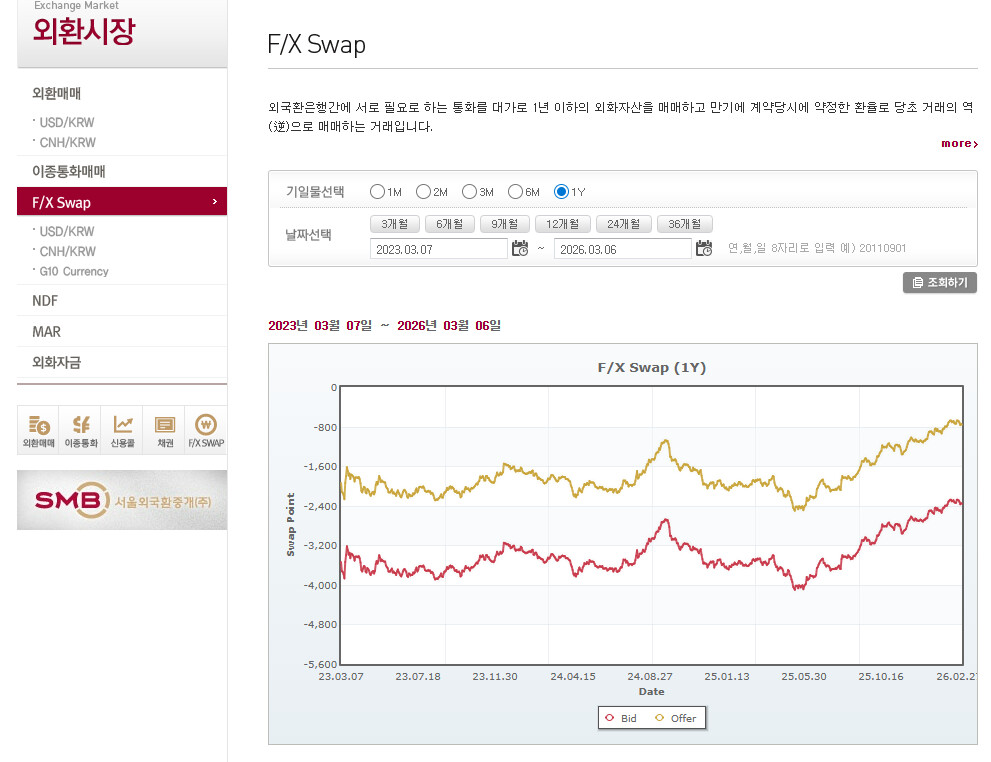This screenshot has height=762, width=991.
Task: Open the 이종통화 quick icon
Action: point(80,430)
